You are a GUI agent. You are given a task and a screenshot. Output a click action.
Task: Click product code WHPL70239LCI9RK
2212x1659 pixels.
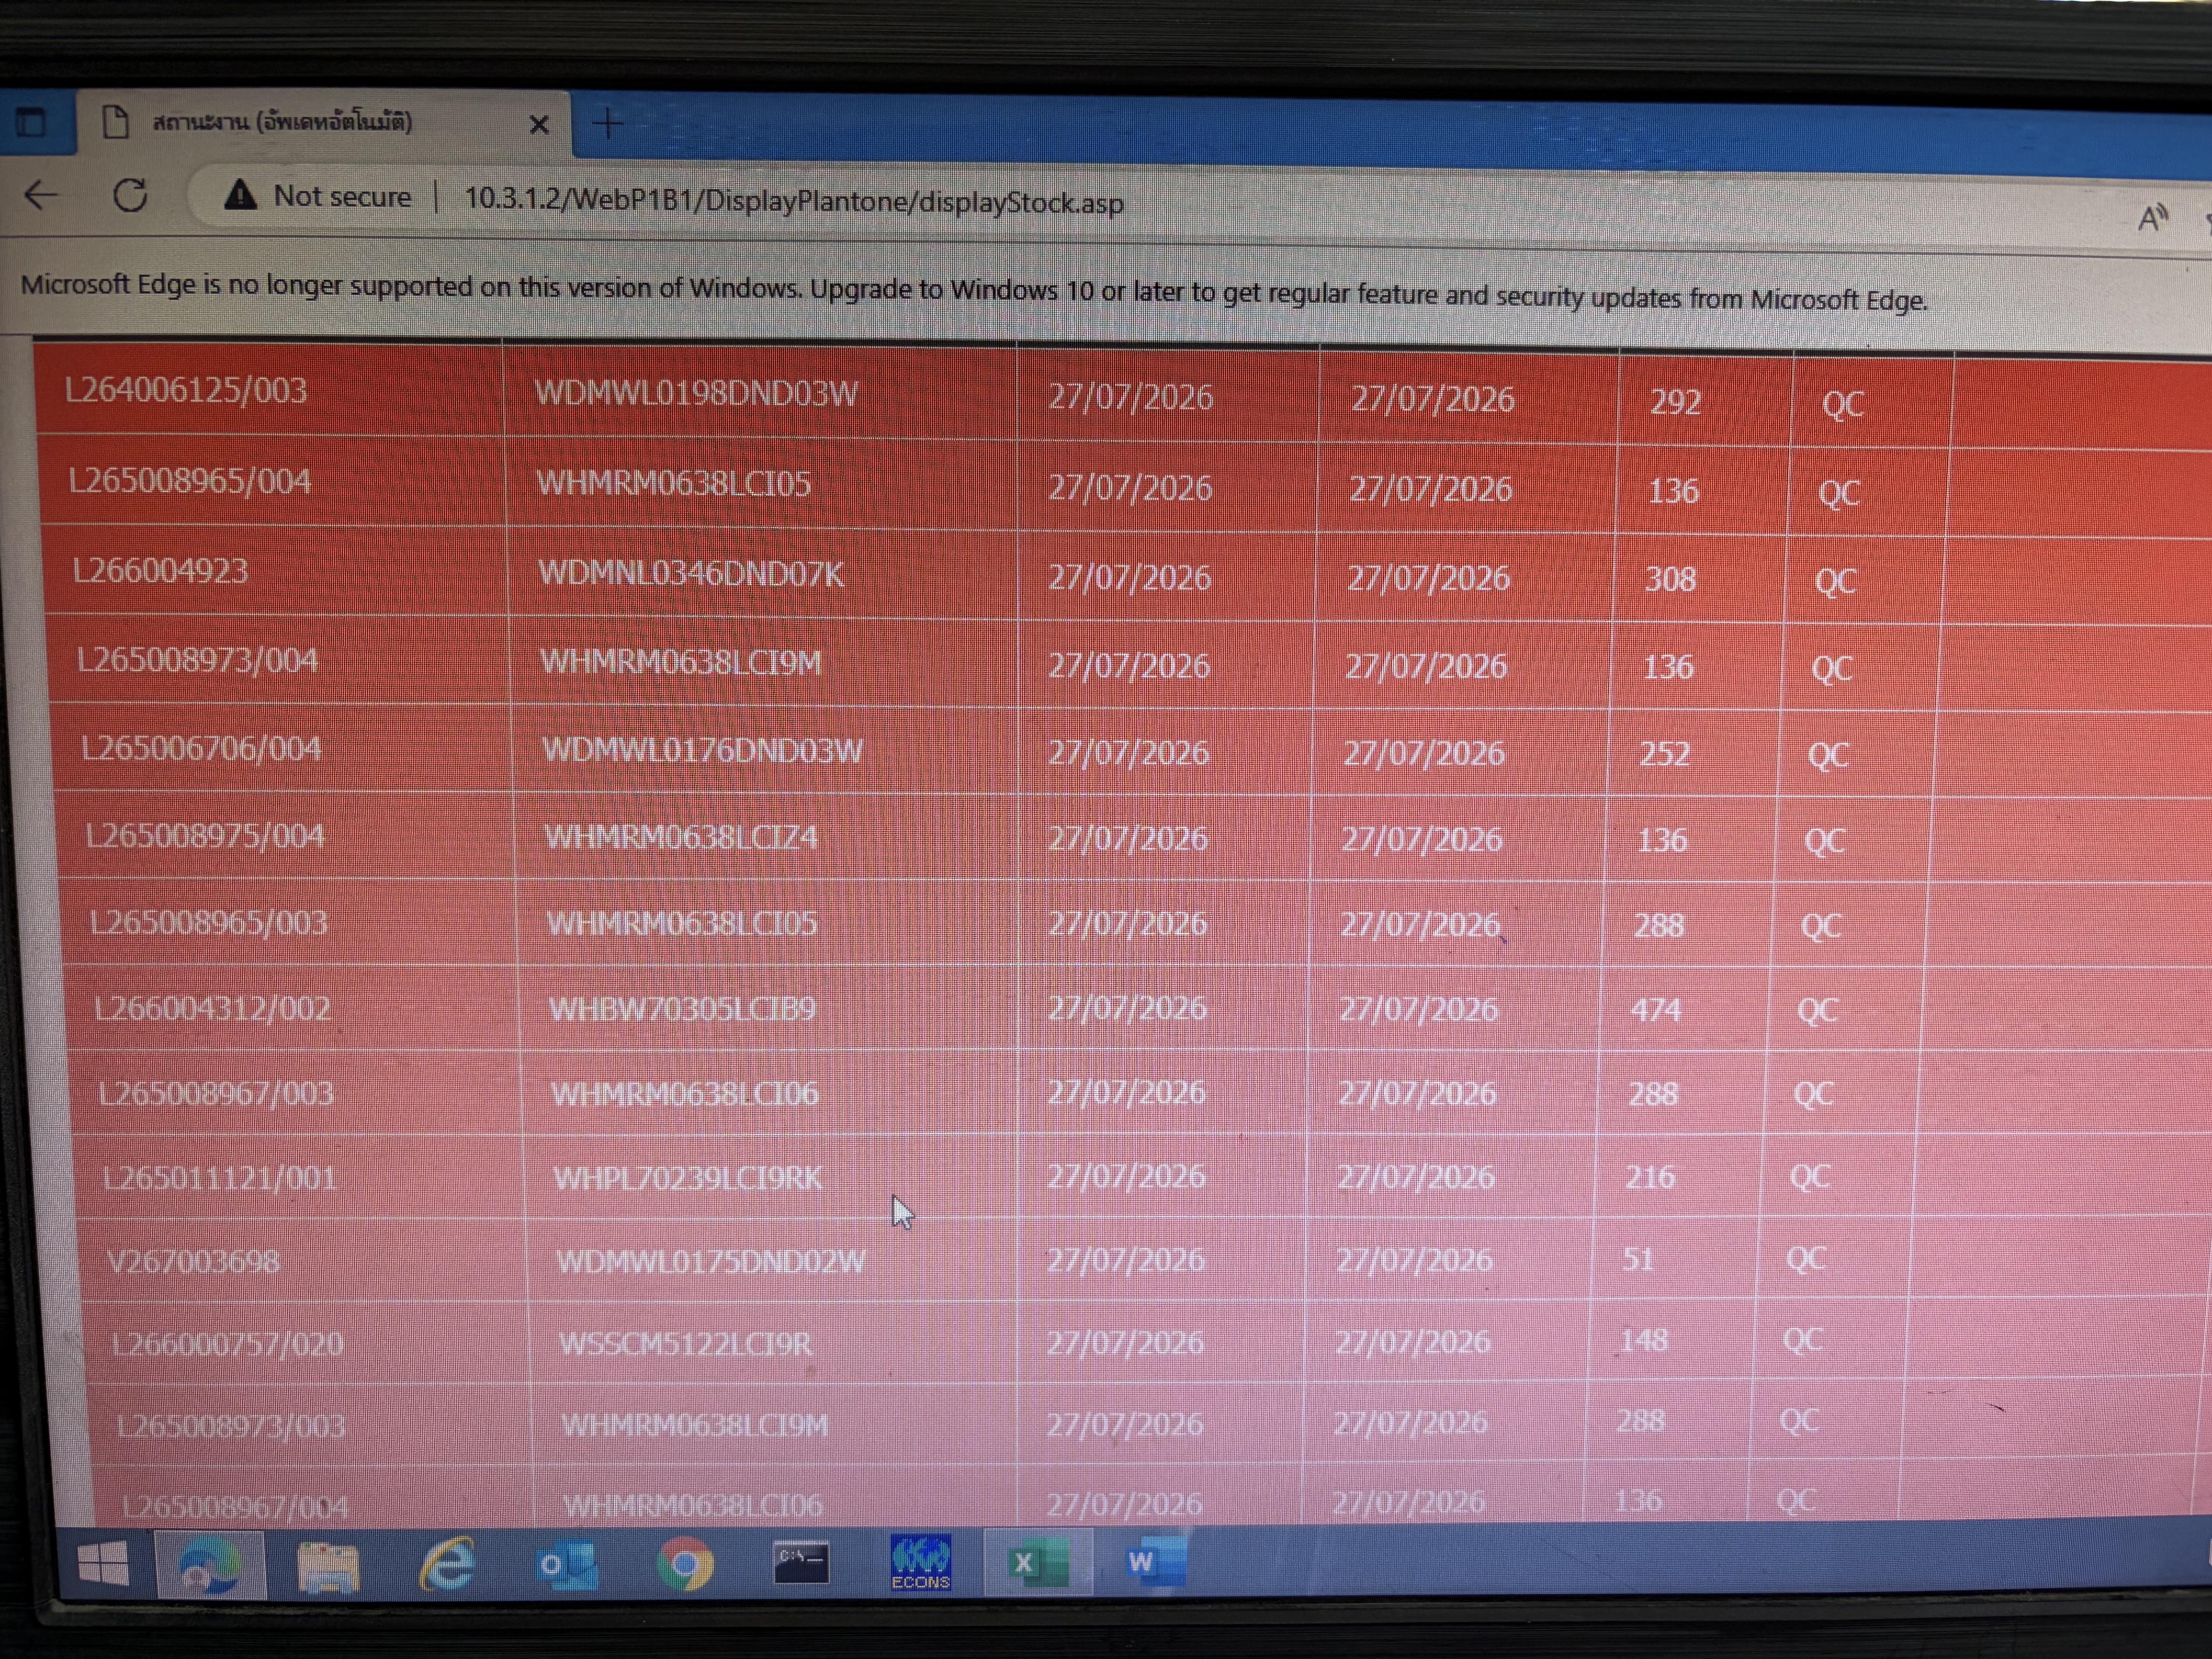688,1178
